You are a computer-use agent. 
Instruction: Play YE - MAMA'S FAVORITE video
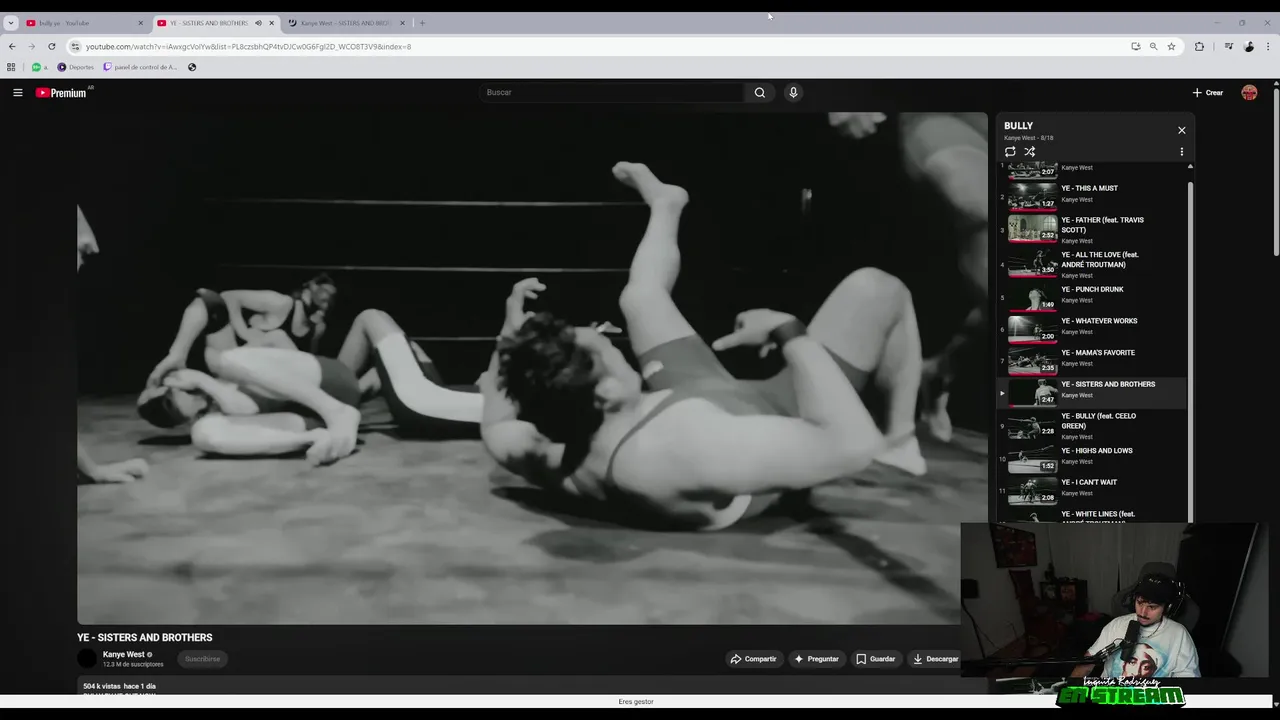1092,360
